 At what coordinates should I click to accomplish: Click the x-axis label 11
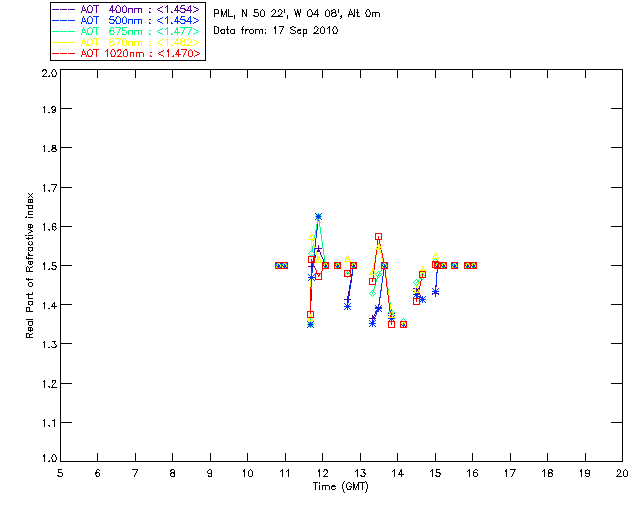coord(285,473)
